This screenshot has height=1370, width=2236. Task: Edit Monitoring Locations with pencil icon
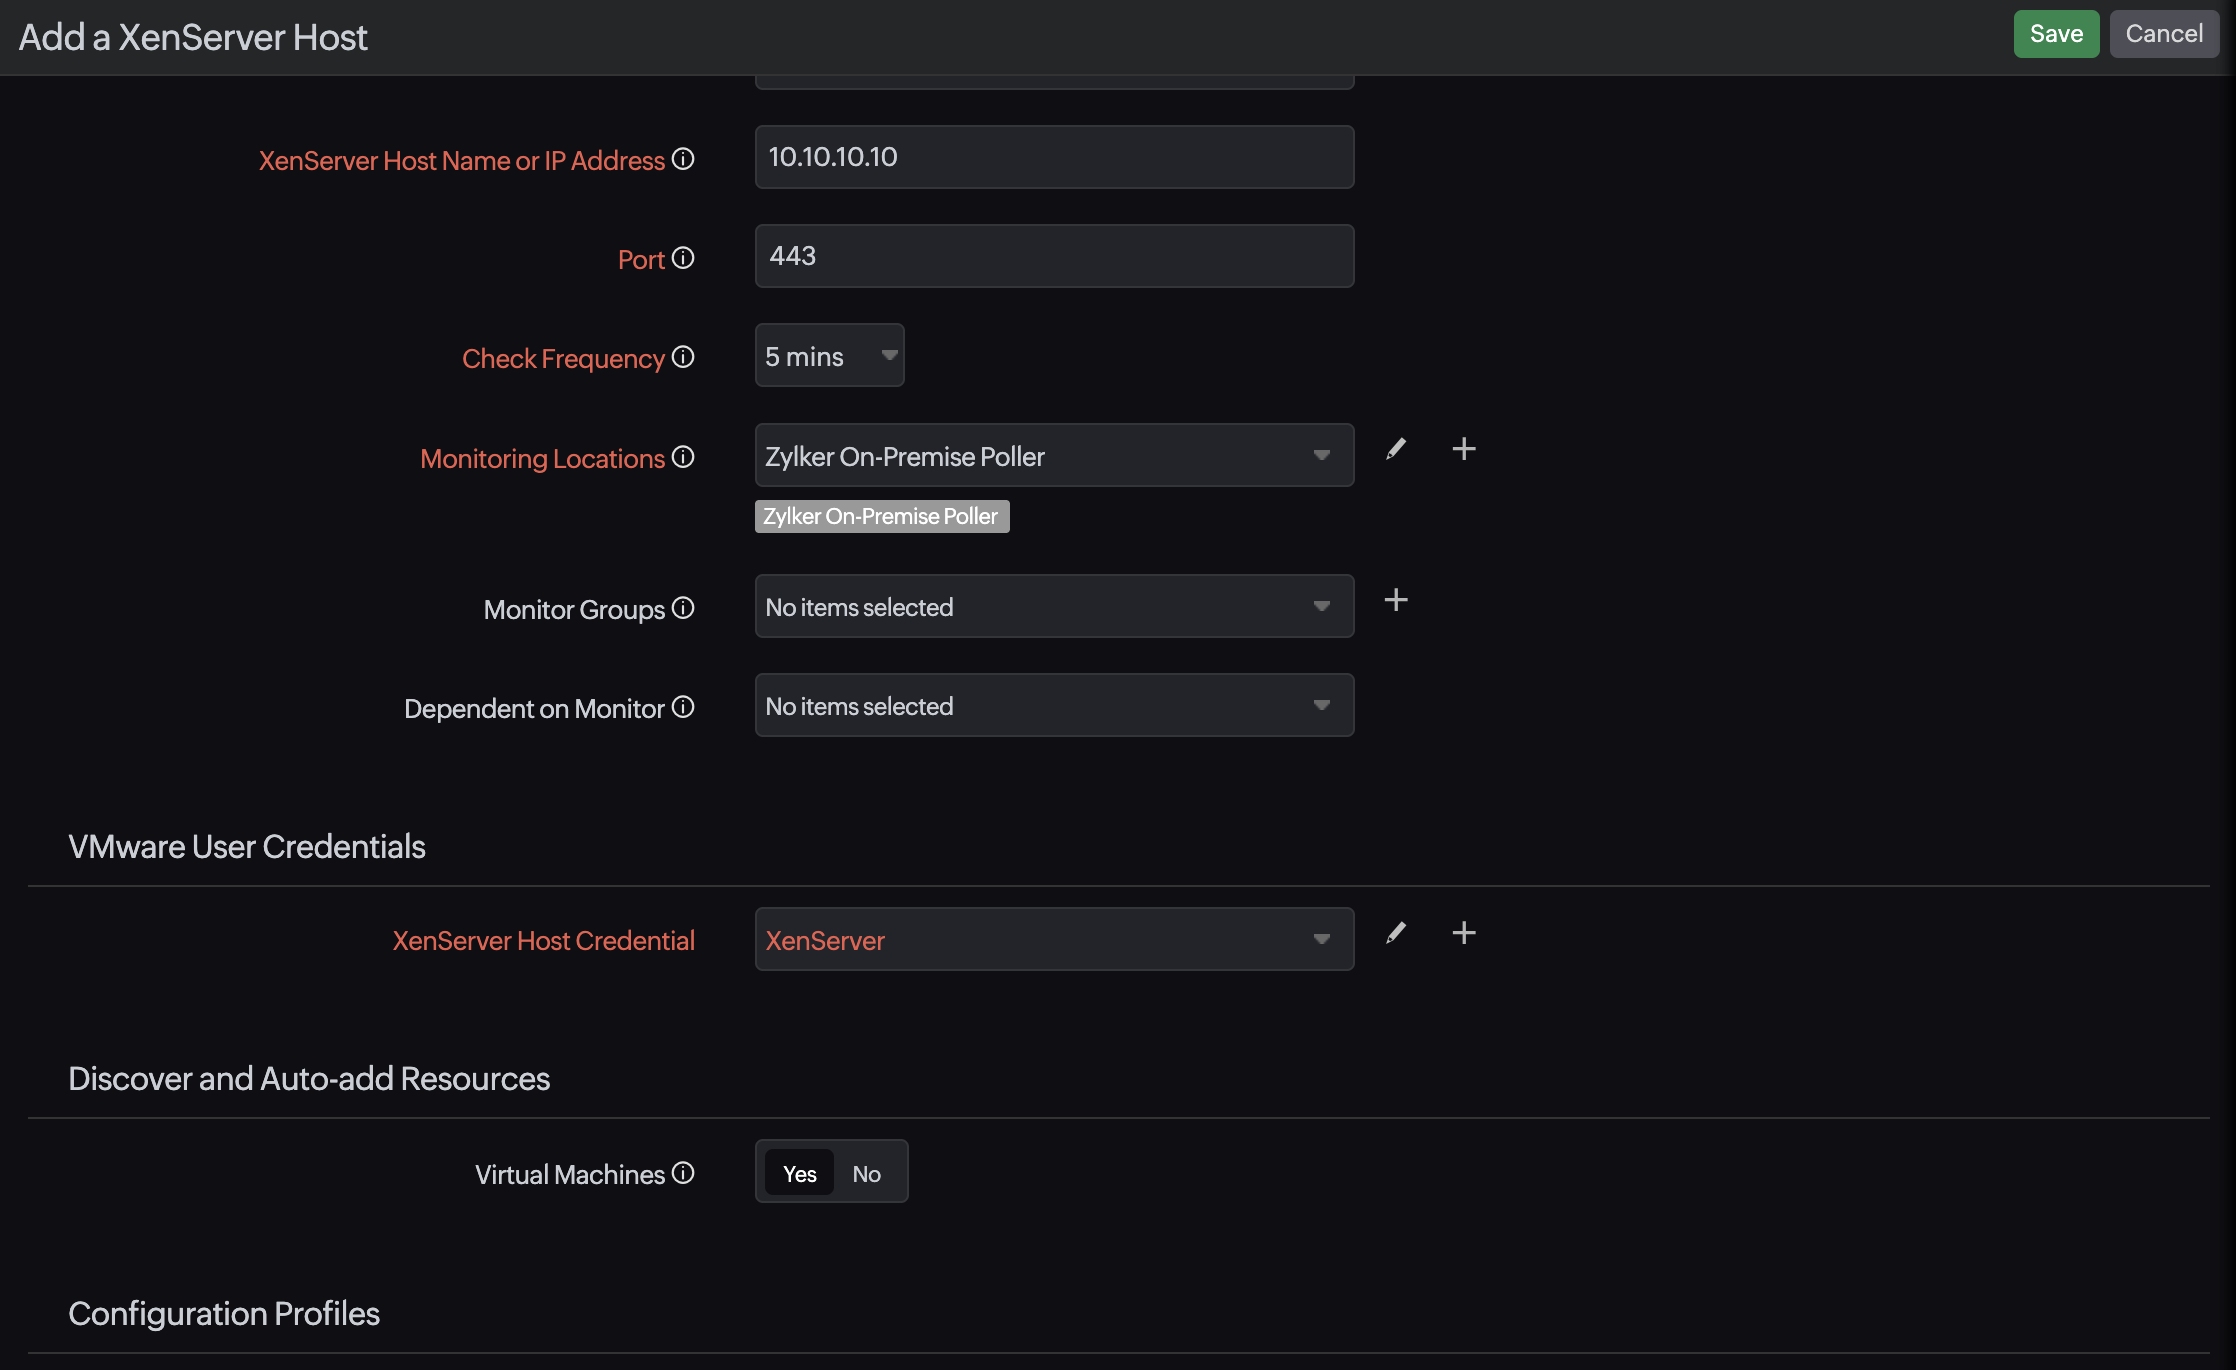pos(1396,449)
